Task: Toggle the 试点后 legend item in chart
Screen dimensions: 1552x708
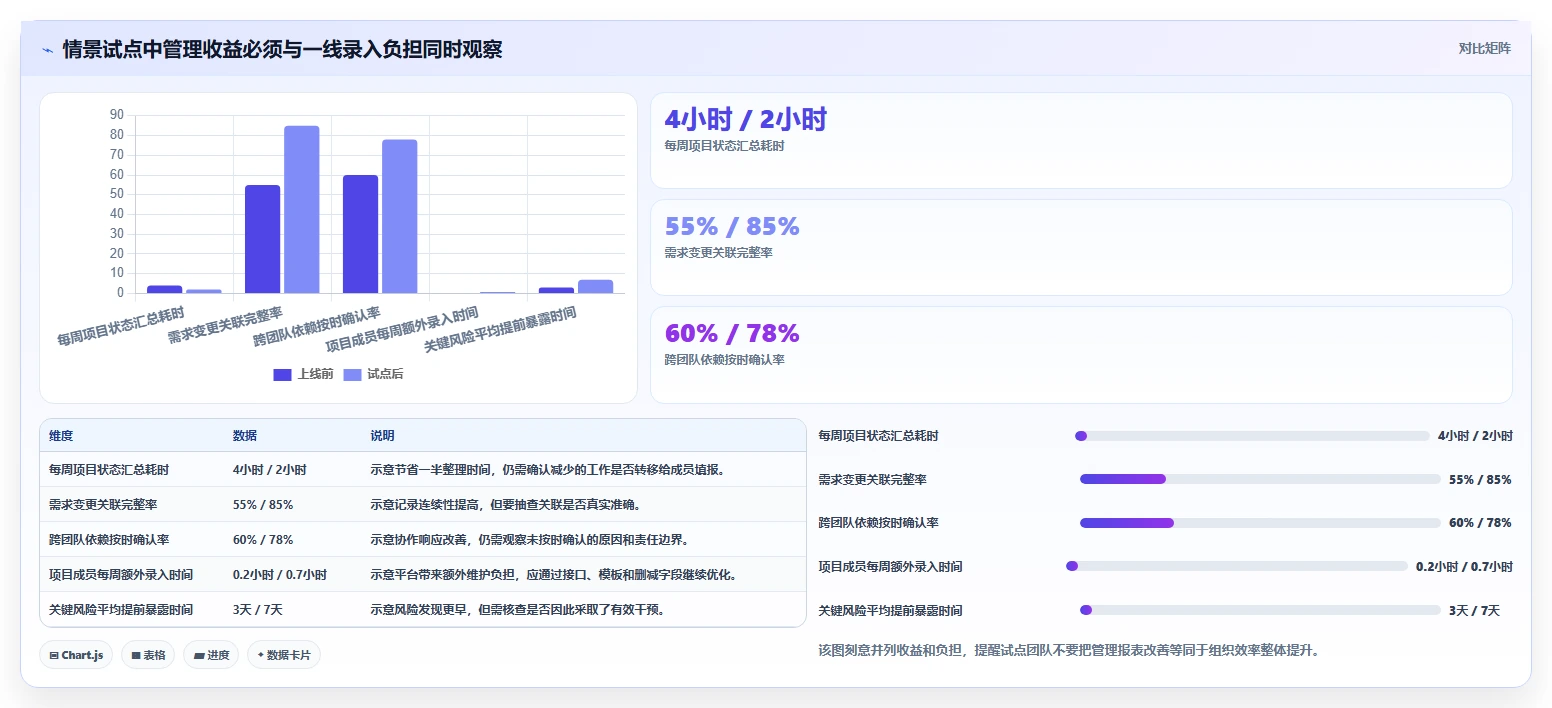Action: pyautogui.click(x=373, y=374)
